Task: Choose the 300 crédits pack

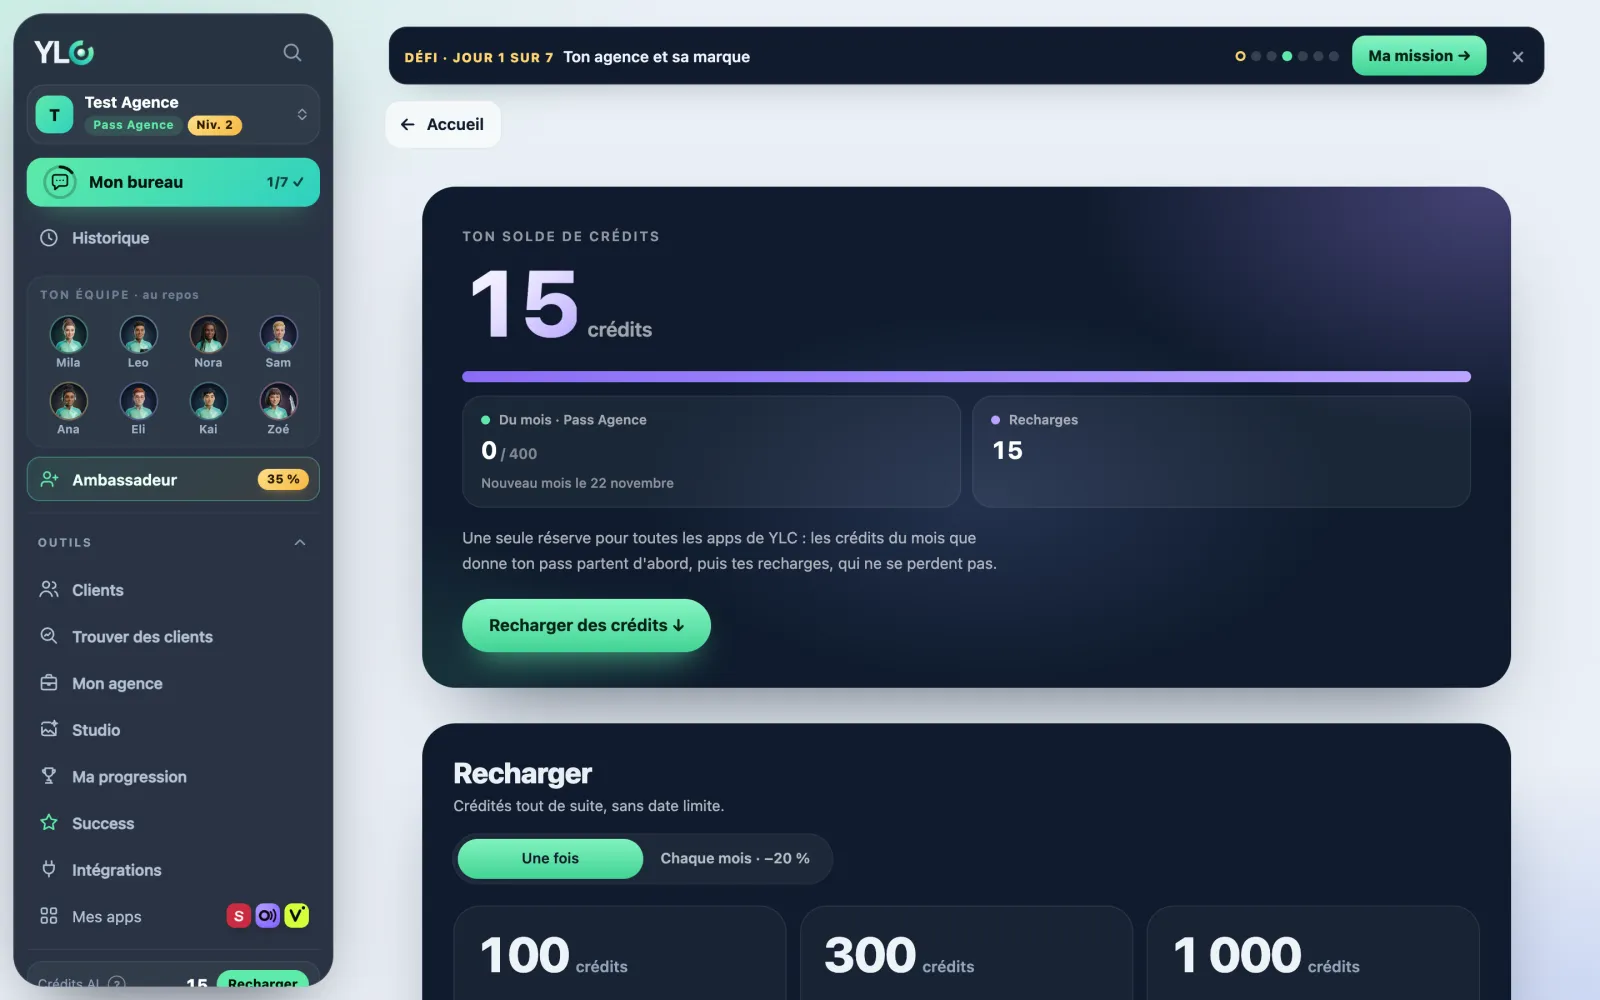Action: pos(966,953)
